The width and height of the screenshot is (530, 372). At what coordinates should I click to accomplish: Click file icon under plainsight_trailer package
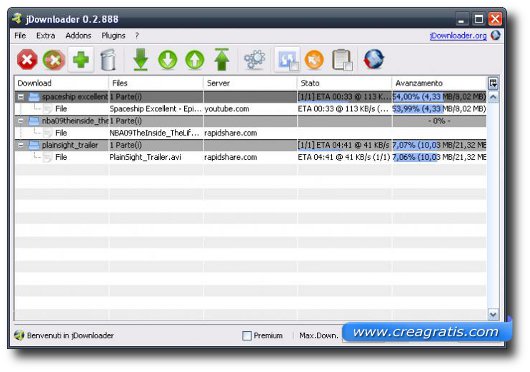[x=48, y=157]
